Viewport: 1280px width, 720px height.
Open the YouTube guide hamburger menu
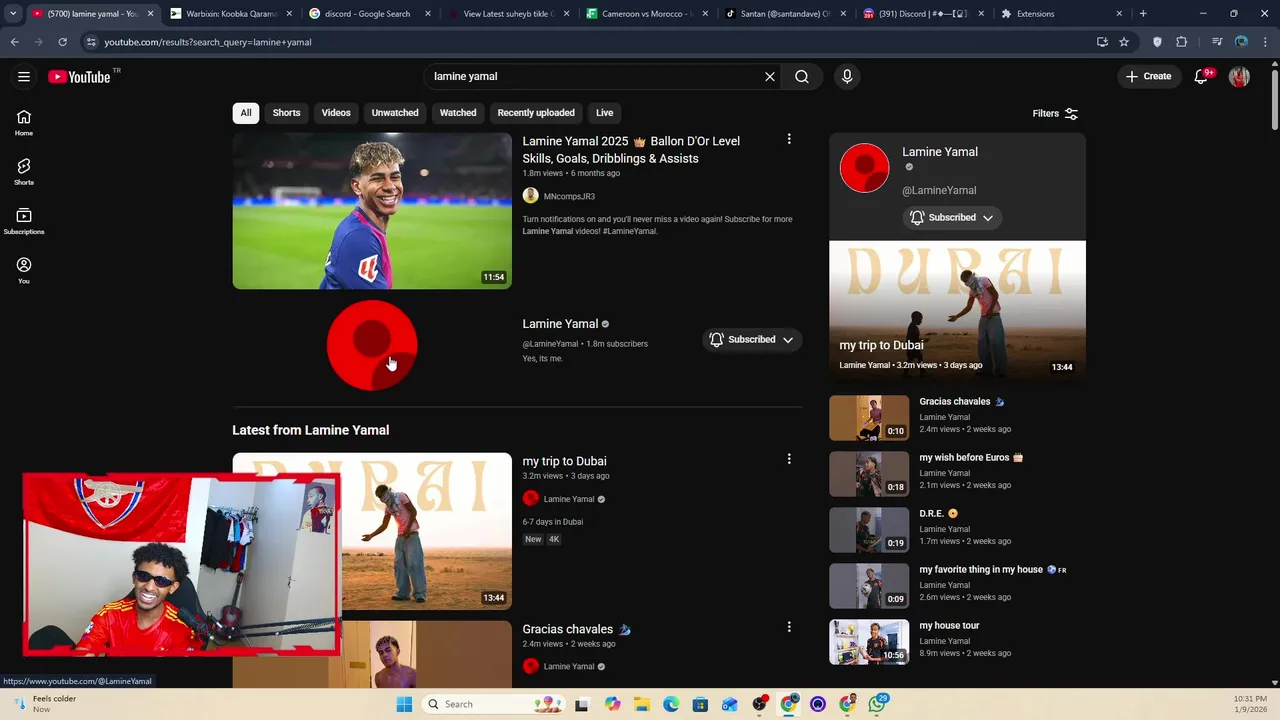pos(24,77)
